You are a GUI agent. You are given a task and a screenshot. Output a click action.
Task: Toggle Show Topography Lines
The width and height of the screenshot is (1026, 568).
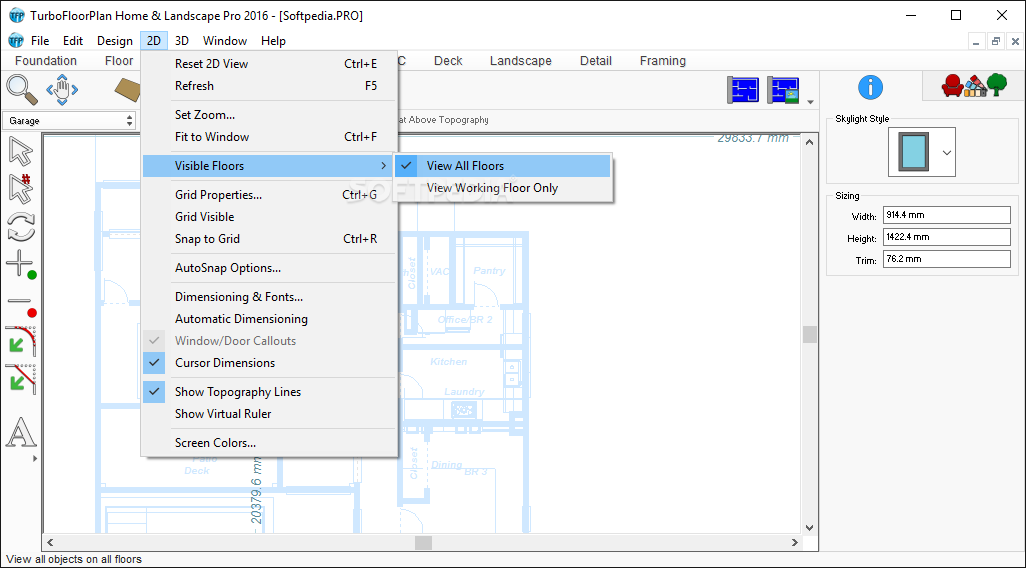270,392
